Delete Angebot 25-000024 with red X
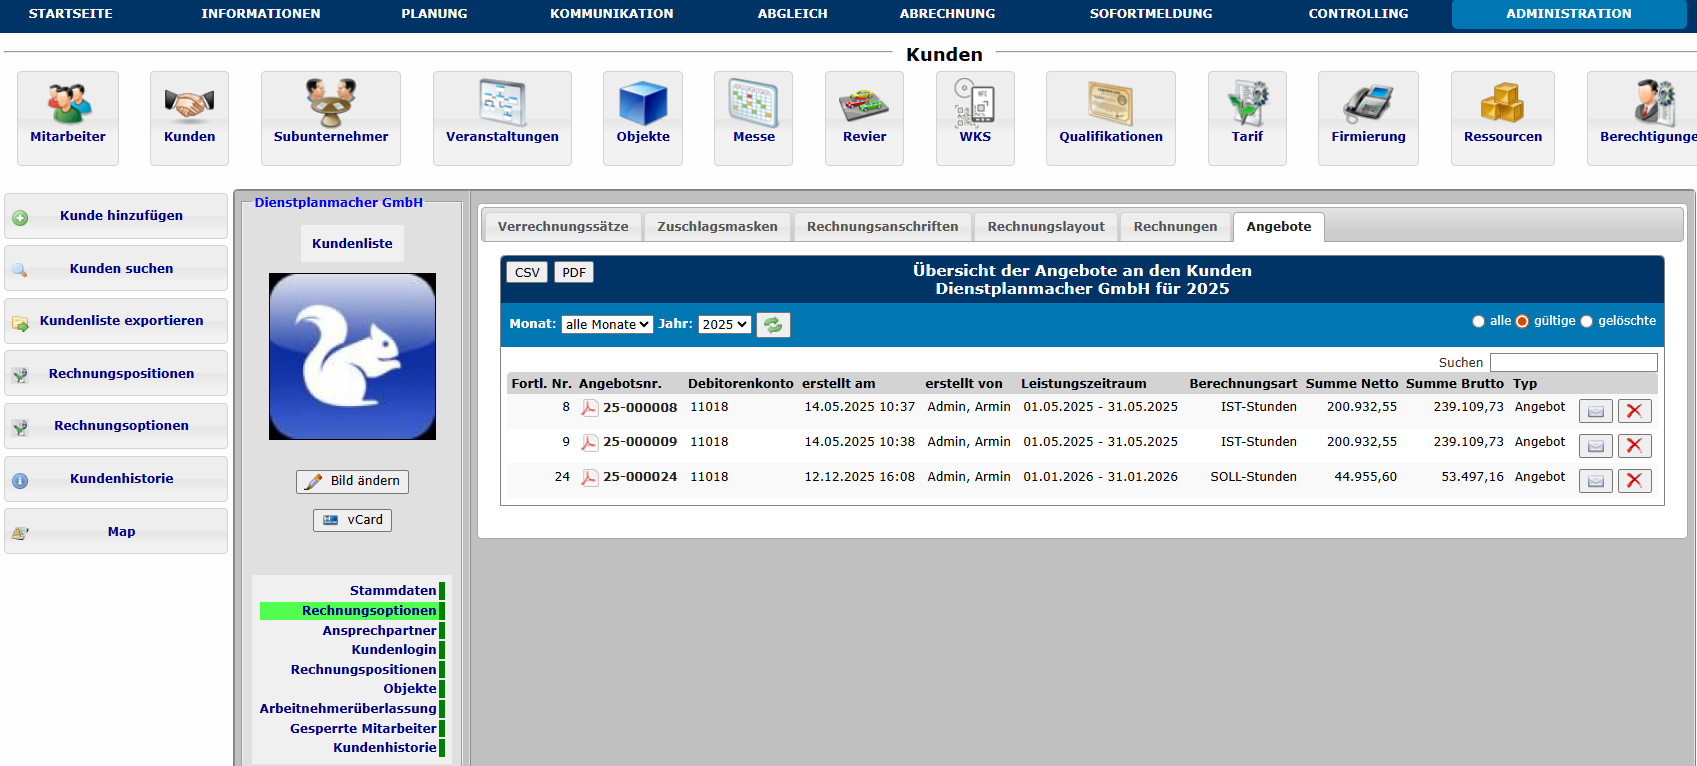 point(1634,481)
